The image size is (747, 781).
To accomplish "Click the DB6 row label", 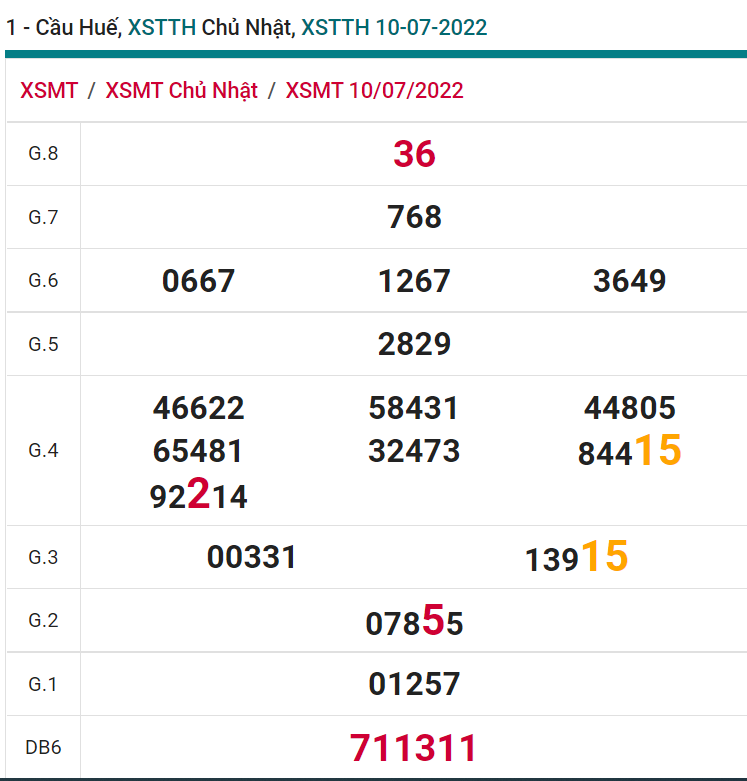I will 43,747.
